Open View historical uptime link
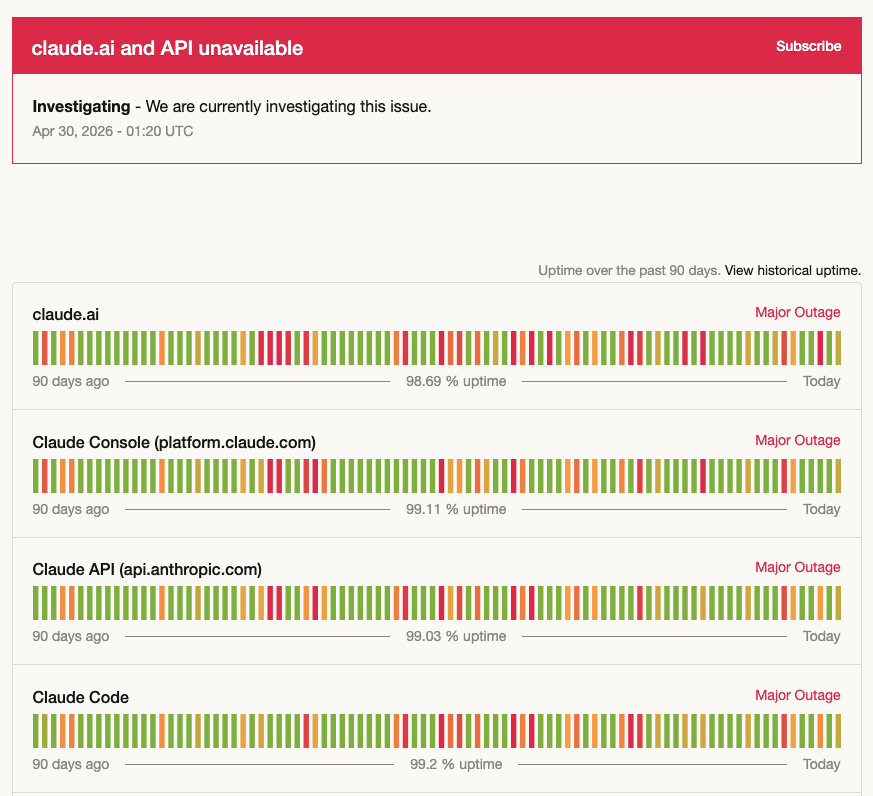 coord(793,271)
